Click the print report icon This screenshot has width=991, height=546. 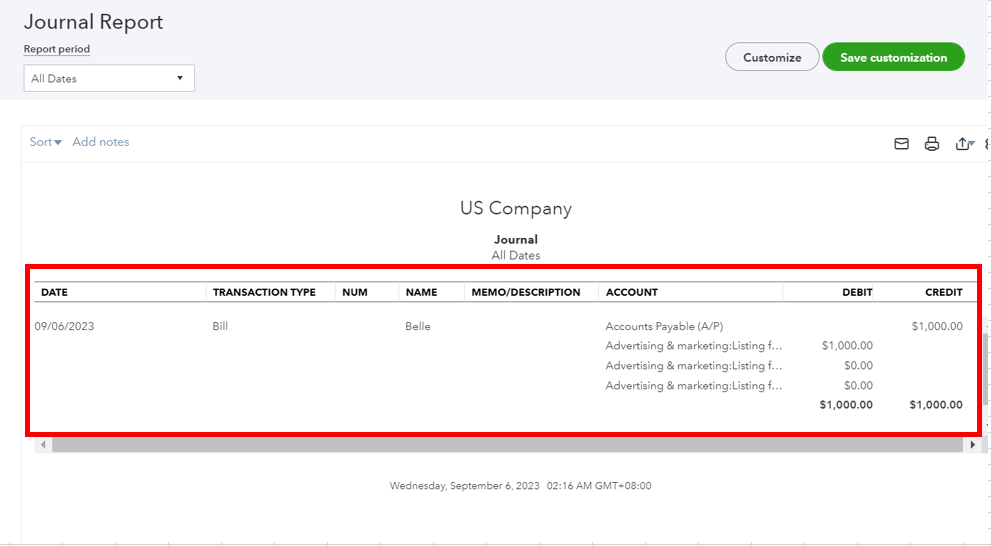pos(932,144)
